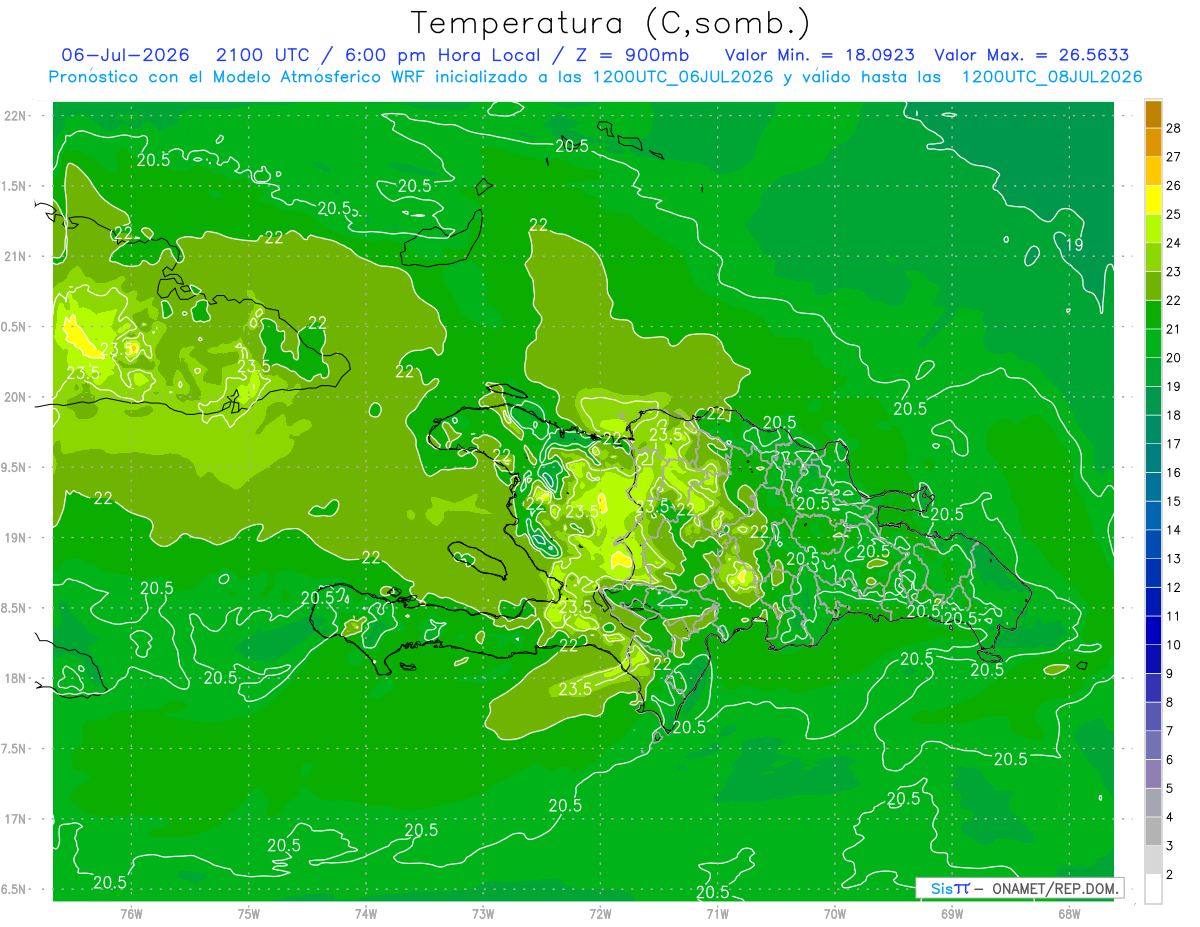Viewport: 1200px width, 927px height.
Task: Click the "ONAMET/REP.DOM." credit label
Action: (x=1056, y=888)
